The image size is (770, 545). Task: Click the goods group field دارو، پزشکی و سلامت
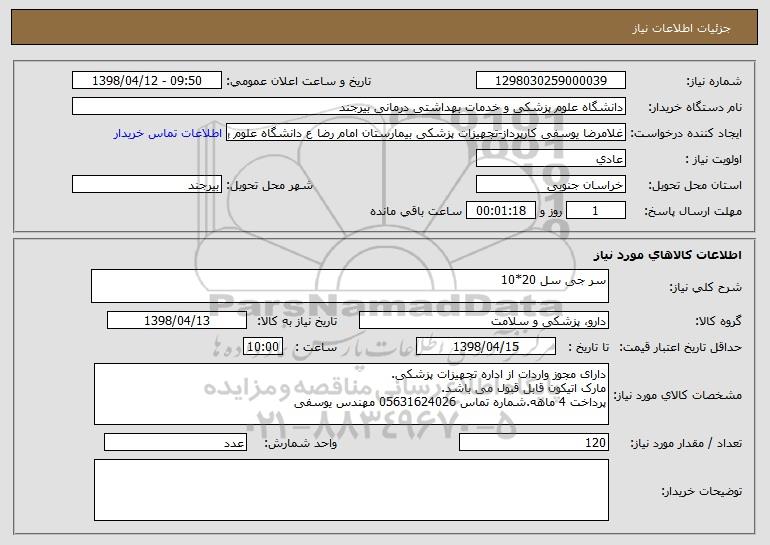[484, 321]
